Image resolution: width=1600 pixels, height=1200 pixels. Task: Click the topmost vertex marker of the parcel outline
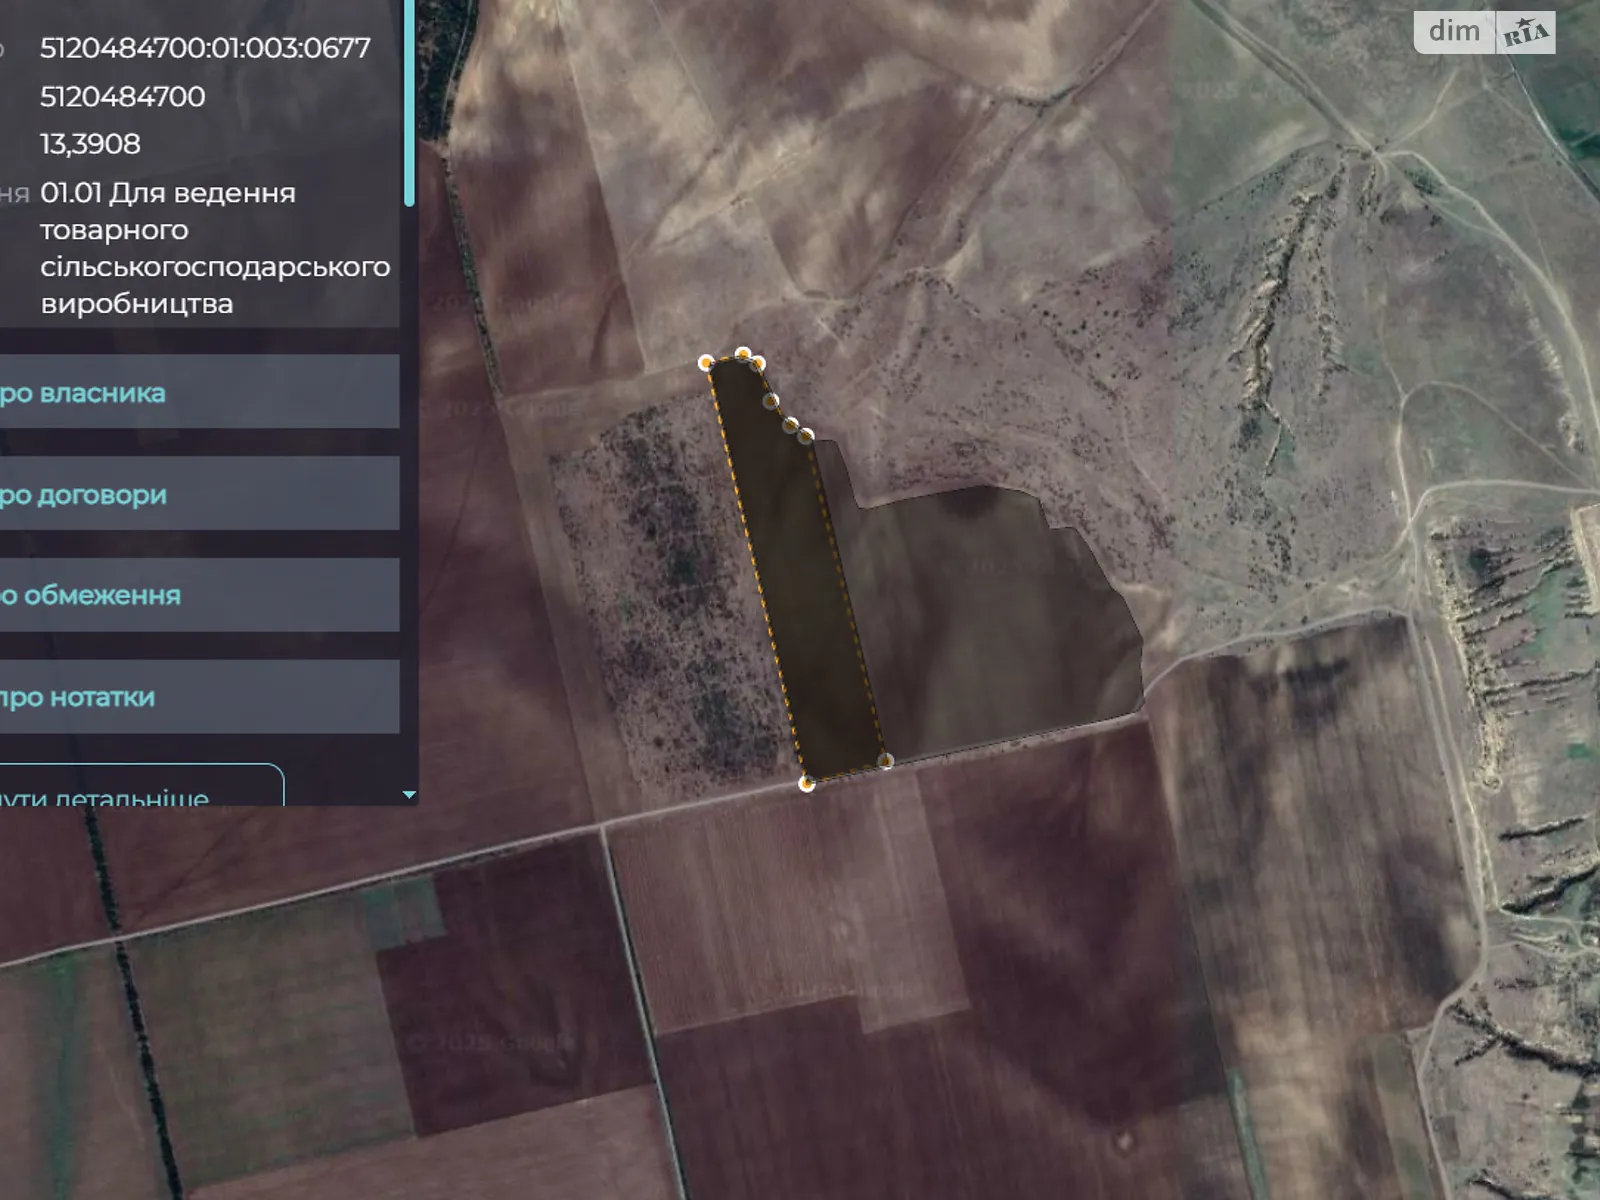pyautogui.click(x=743, y=354)
